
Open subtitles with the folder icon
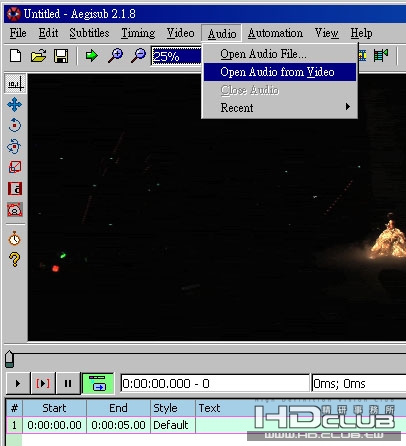coord(39,56)
